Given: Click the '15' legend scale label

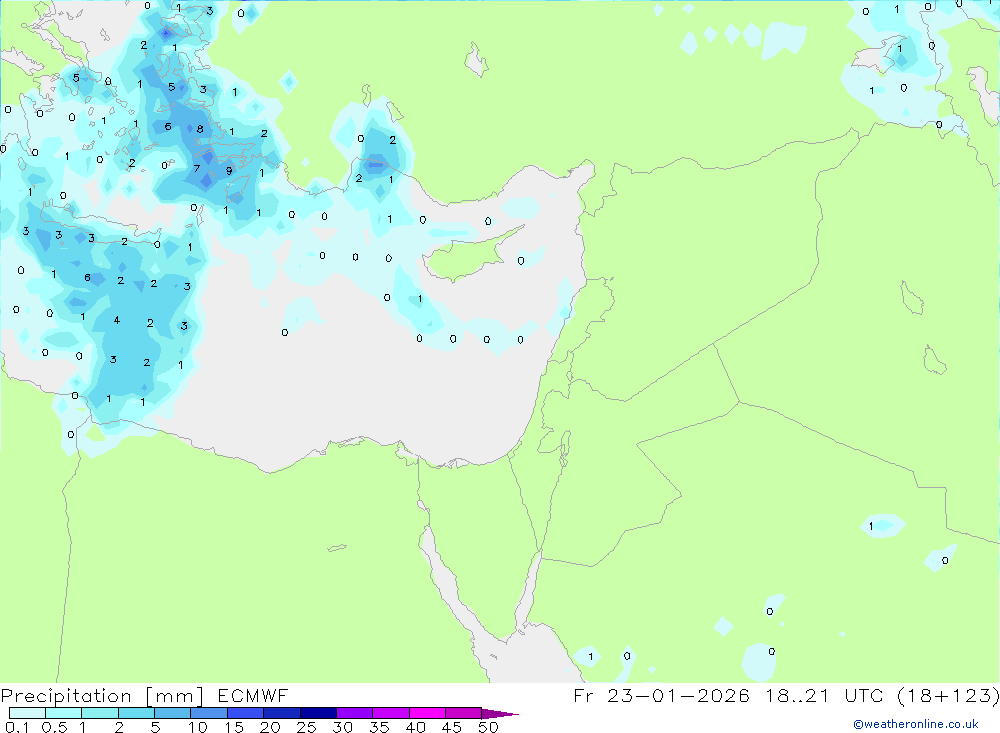Looking at the screenshot, I should (234, 727).
